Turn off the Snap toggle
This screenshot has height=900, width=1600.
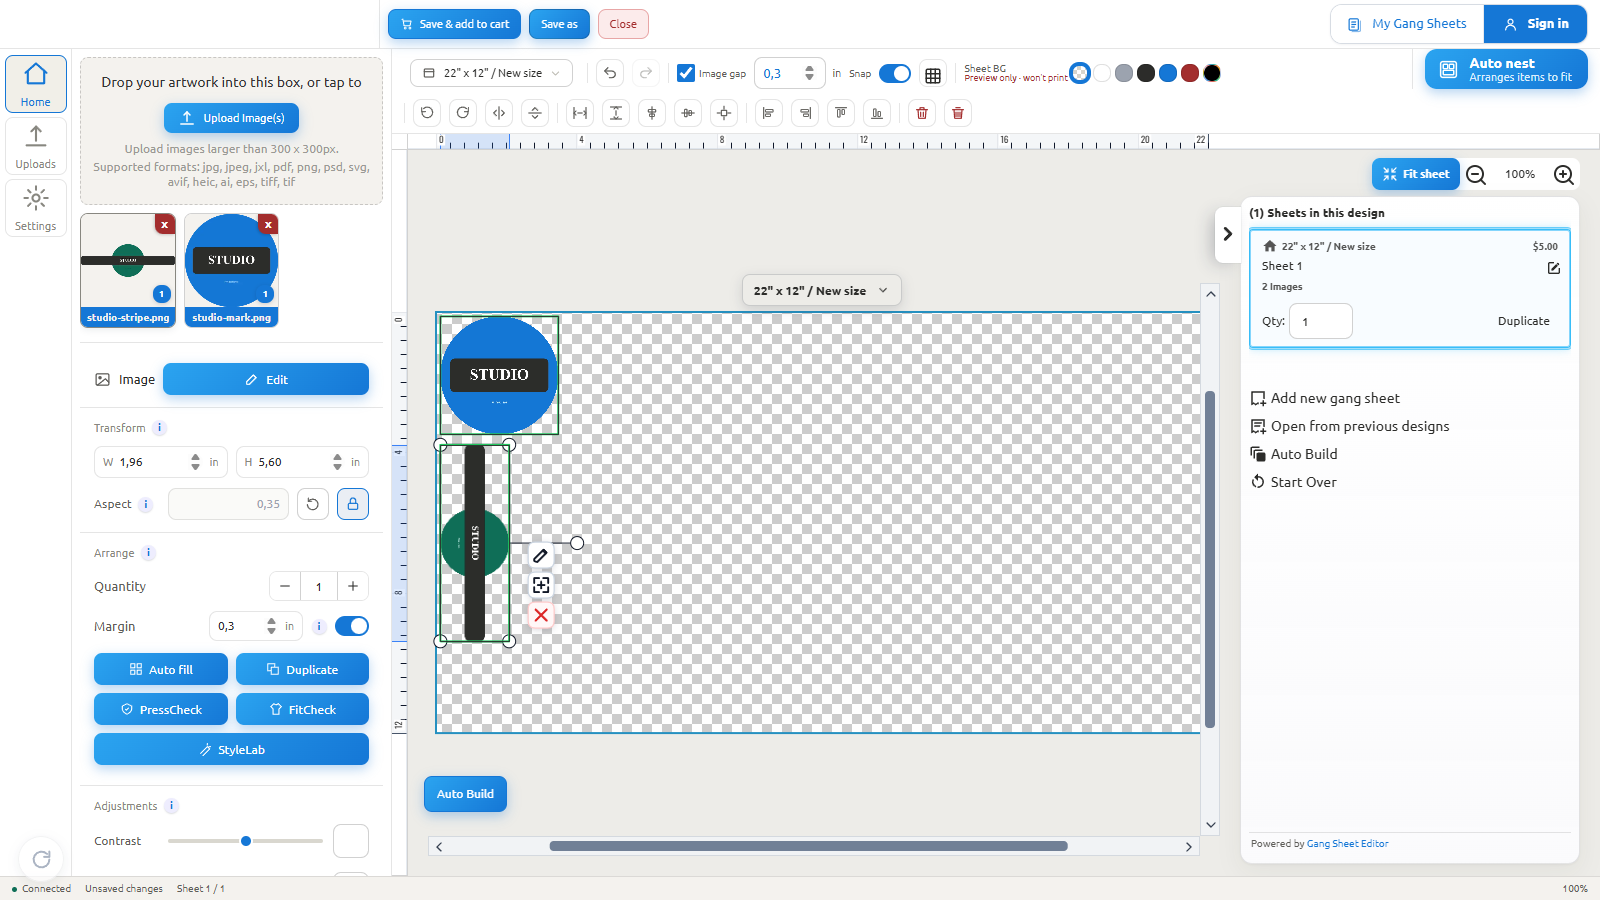pyautogui.click(x=895, y=74)
